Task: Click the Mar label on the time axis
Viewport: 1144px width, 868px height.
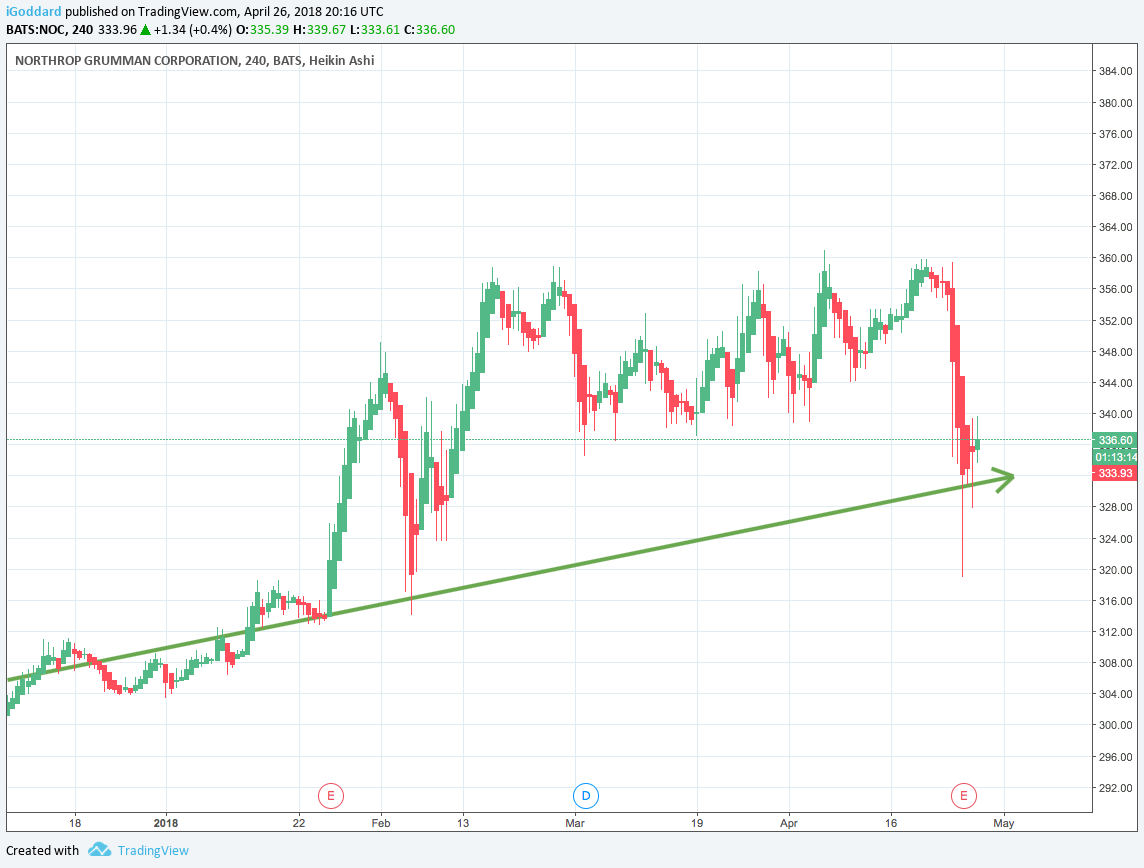Action: [575, 823]
